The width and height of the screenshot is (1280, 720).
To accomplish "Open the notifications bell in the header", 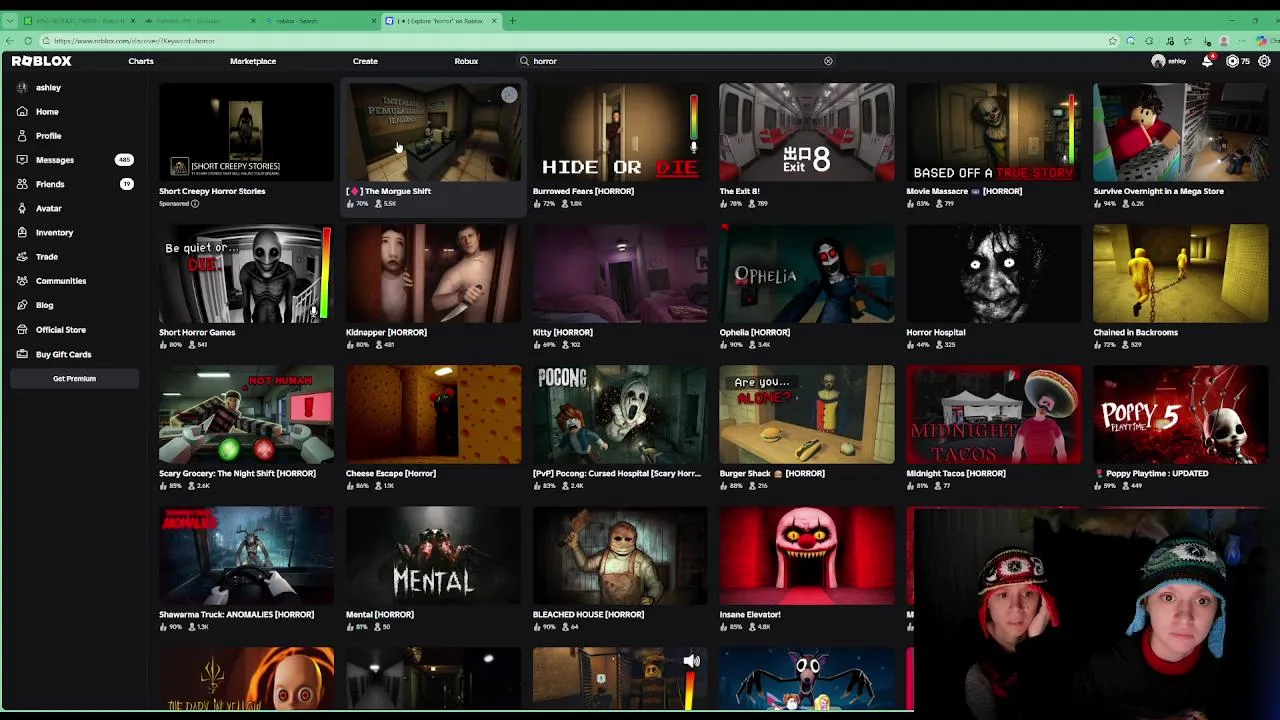I will click(1208, 61).
